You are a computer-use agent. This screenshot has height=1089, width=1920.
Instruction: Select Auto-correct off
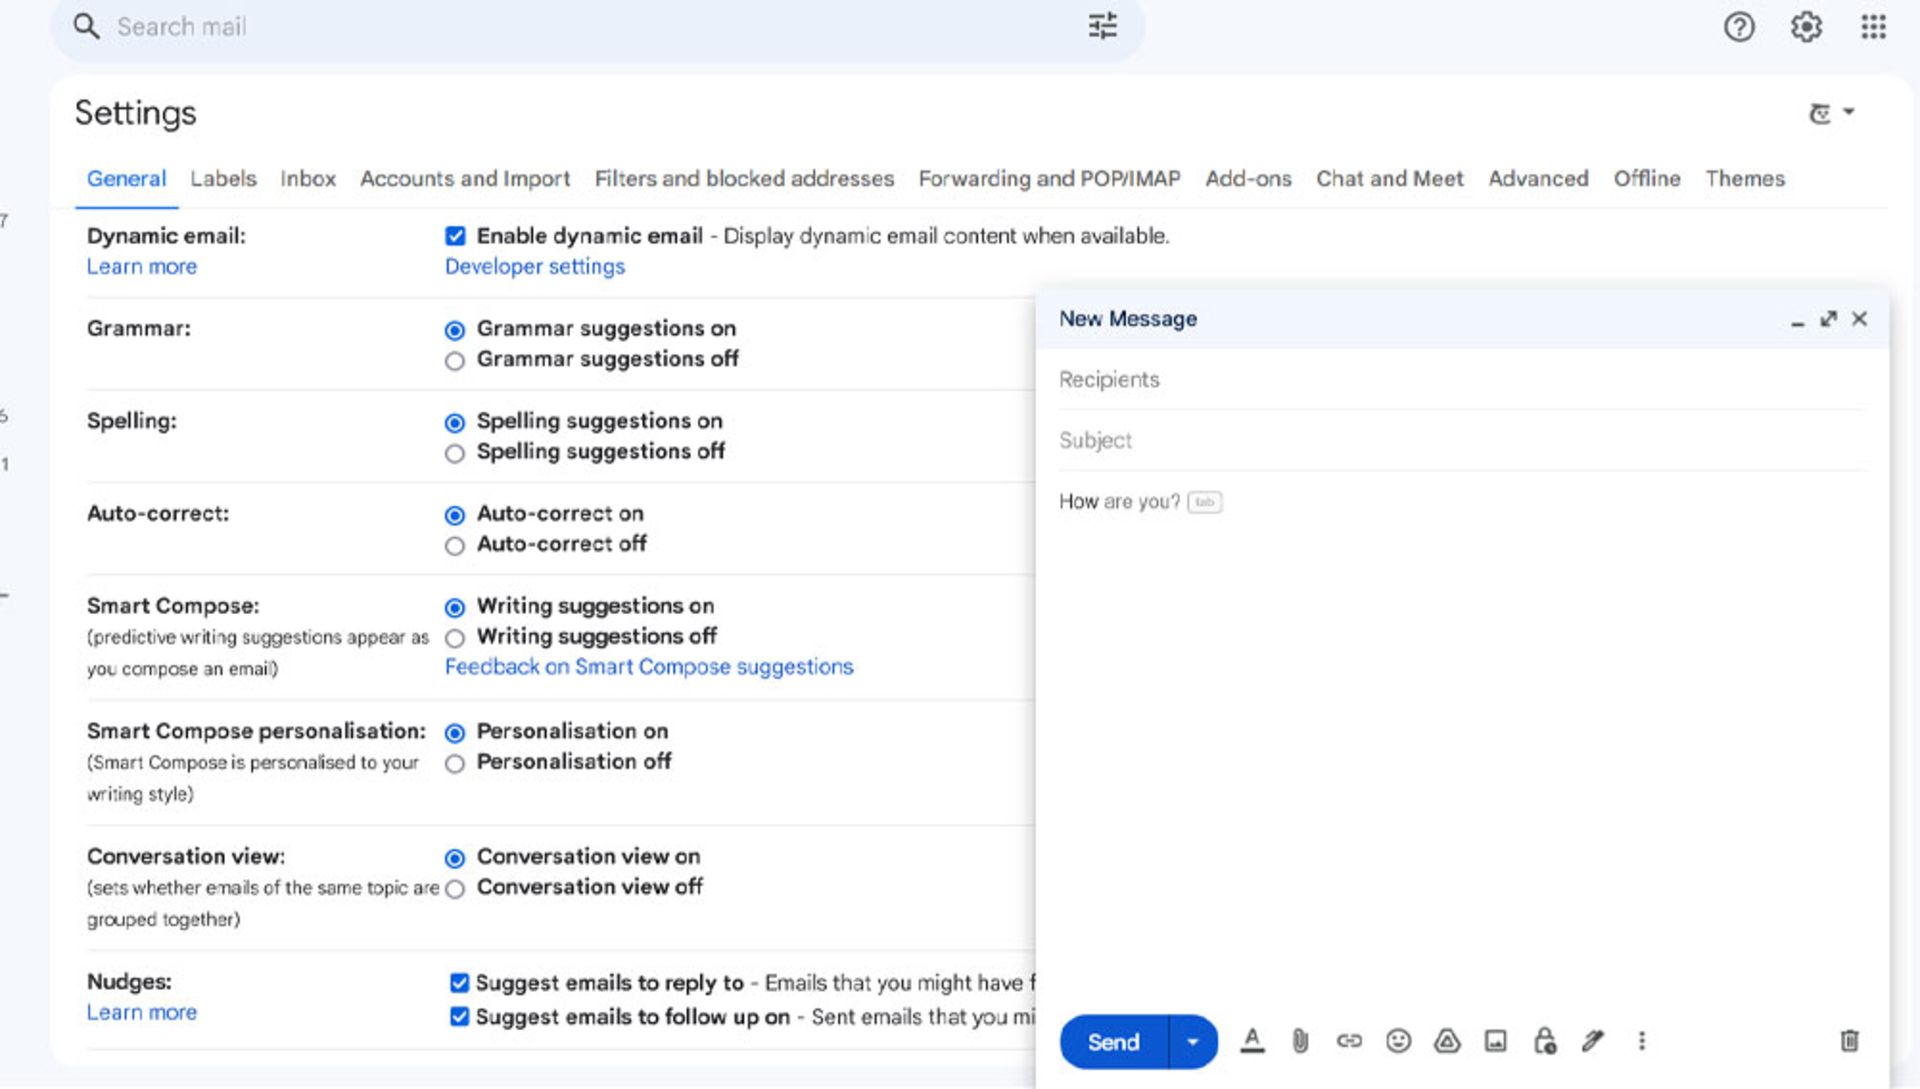[x=455, y=546]
